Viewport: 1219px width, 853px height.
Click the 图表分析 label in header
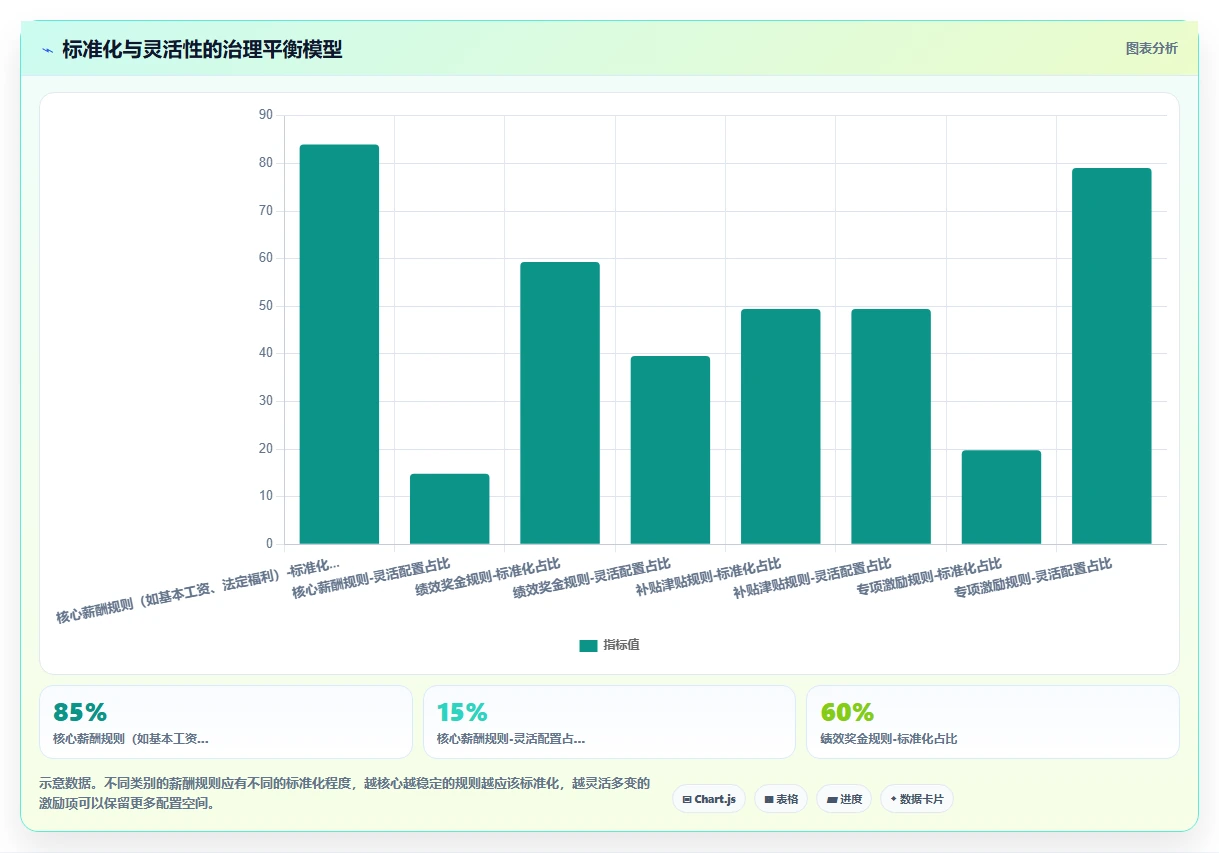tap(1151, 48)
